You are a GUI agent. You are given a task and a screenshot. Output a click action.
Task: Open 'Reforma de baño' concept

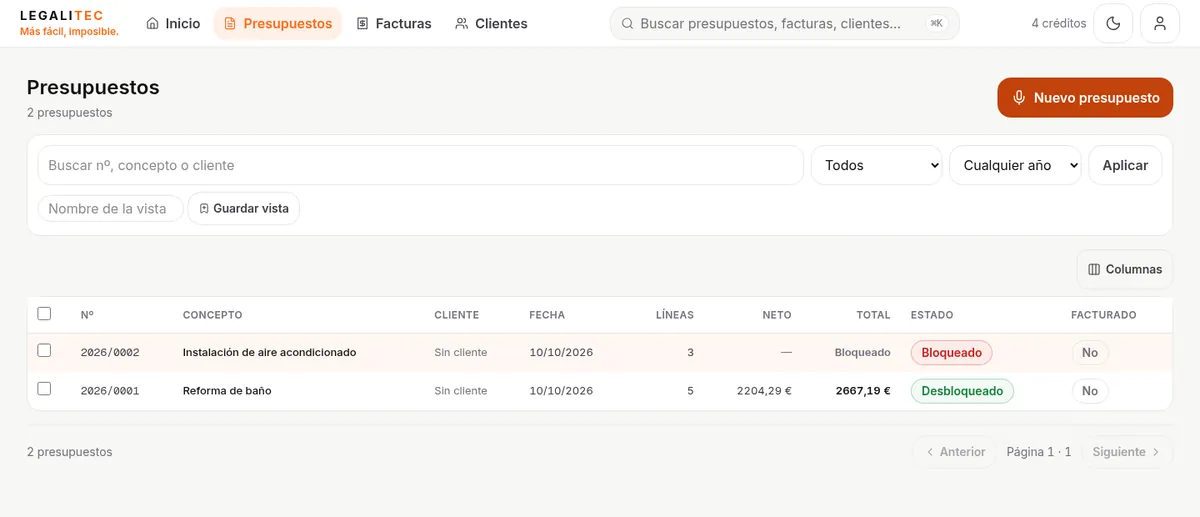coord(227,390)
